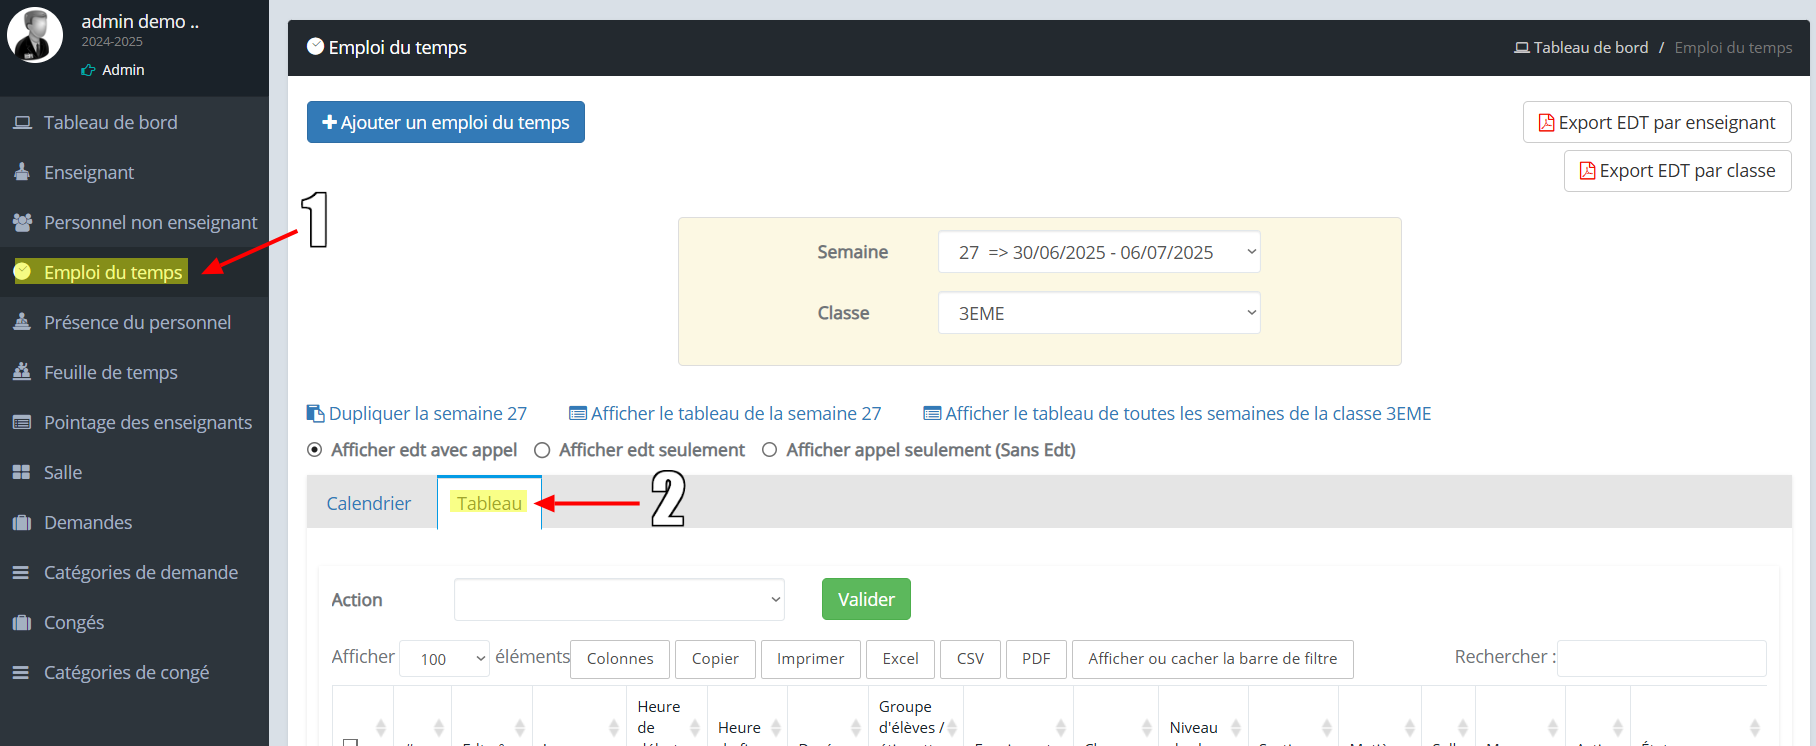Export table with CSV button
1816x746 pixels.
pyautogui.click(x=970, y=659)
